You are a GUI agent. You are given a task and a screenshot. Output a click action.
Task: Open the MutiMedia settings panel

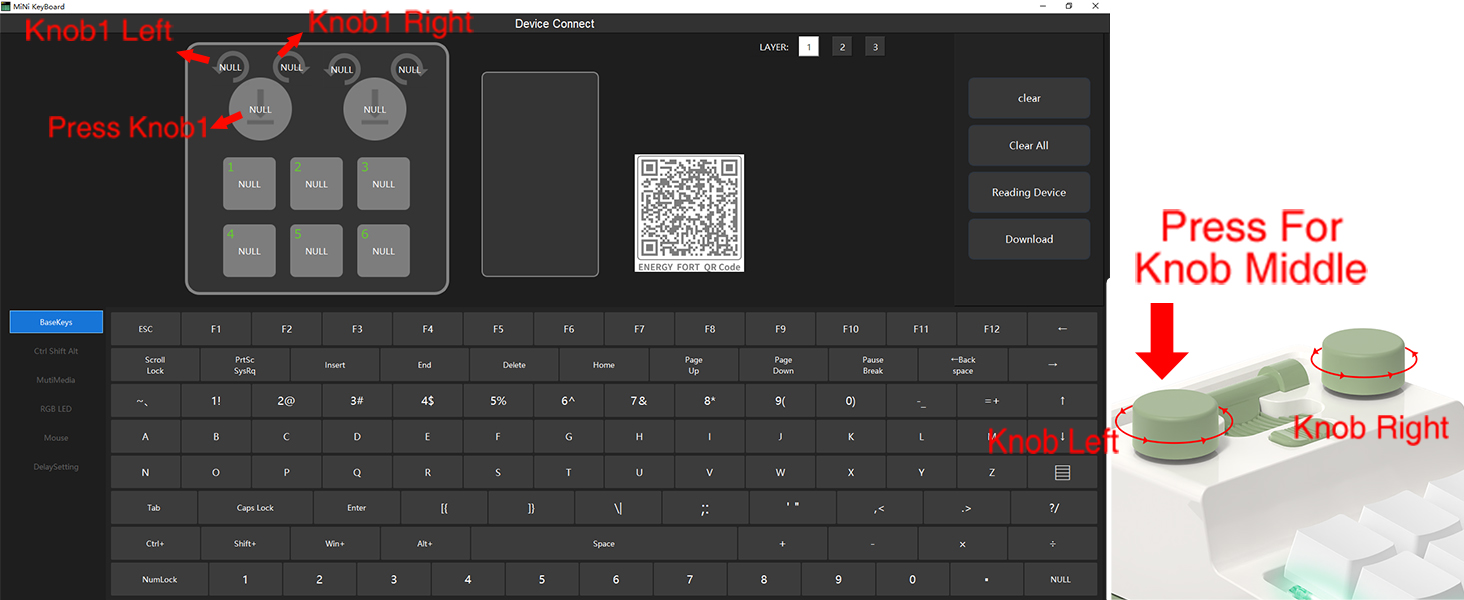[55, 380]
